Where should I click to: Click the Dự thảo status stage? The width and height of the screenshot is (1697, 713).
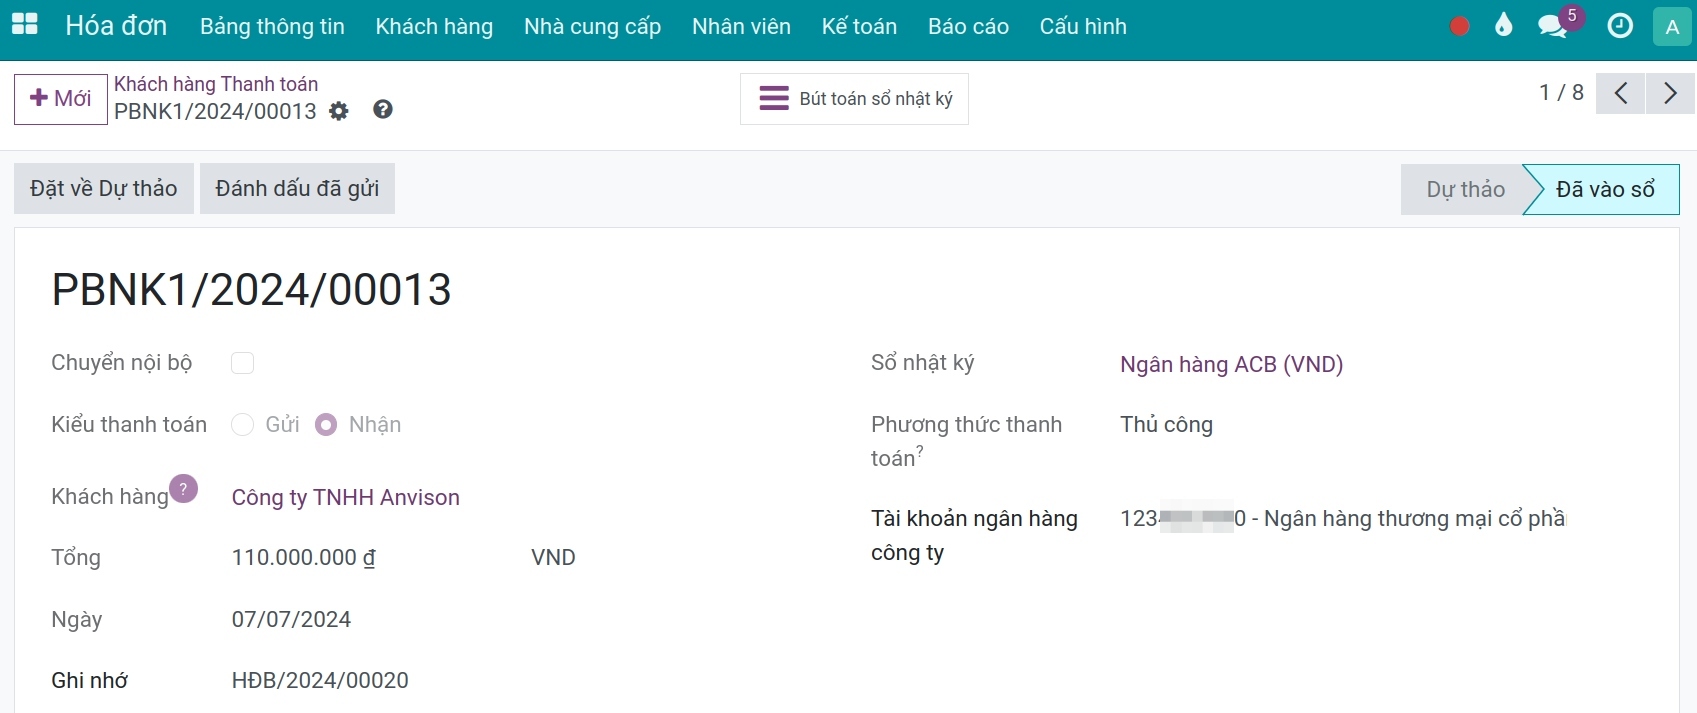[x=1465, y=189]
